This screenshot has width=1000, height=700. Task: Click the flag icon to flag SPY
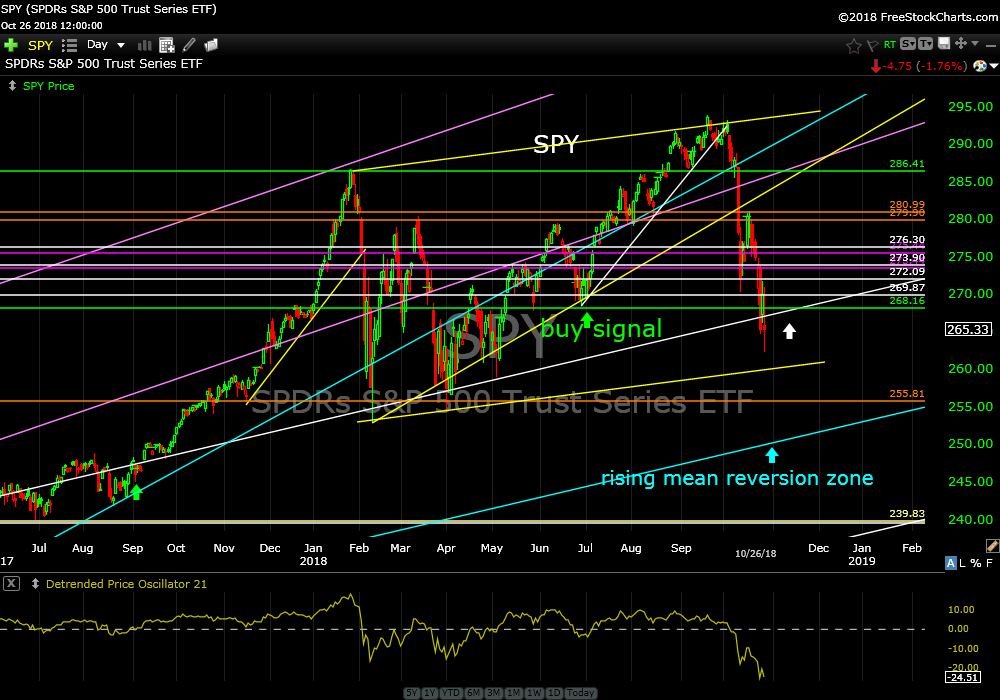[x=871, y=45]
